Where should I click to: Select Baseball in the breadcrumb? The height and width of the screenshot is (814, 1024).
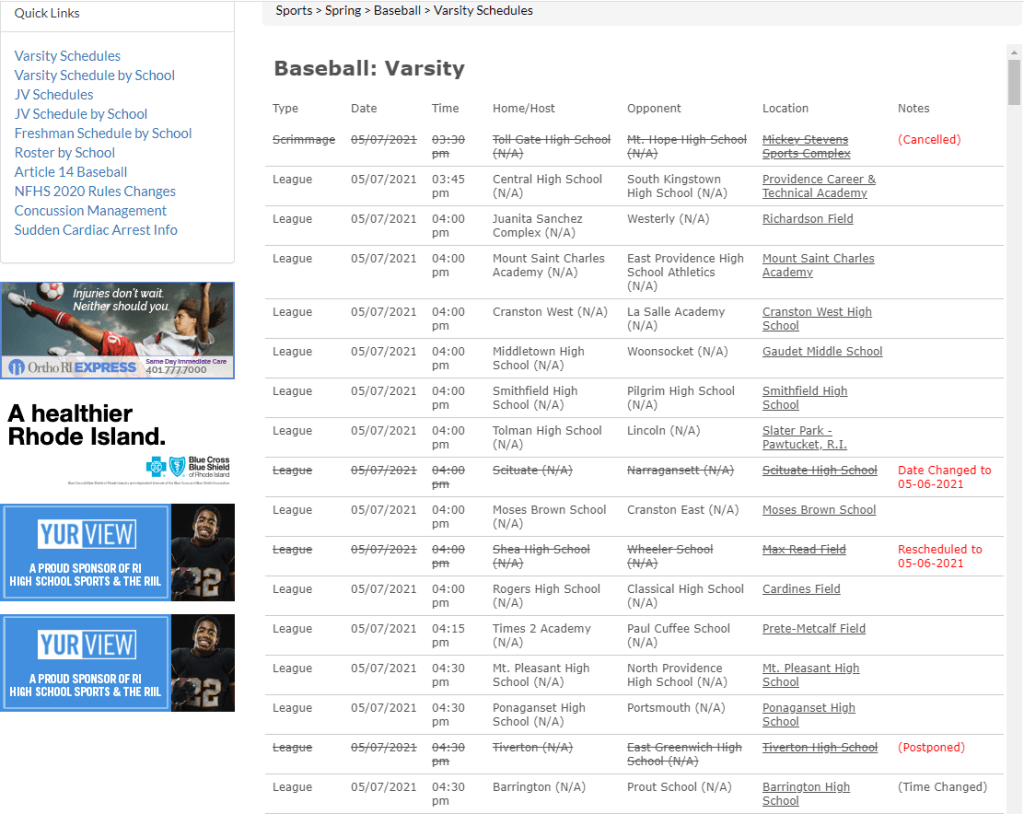(x=397, y=11)
